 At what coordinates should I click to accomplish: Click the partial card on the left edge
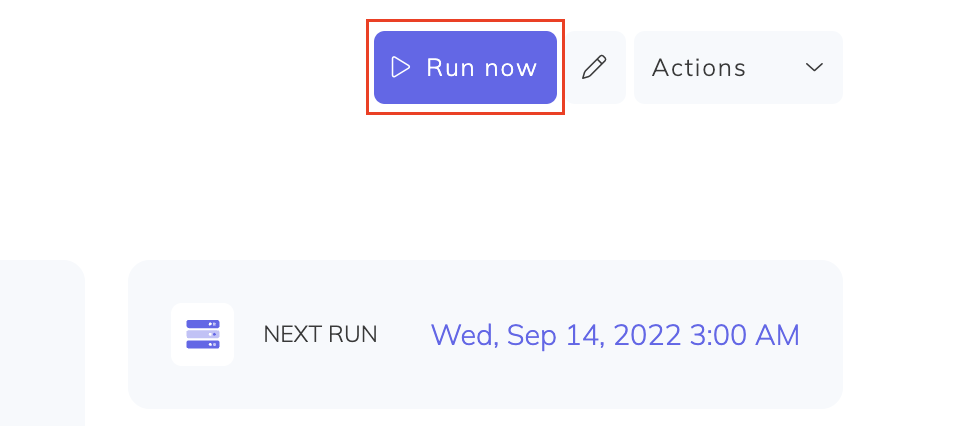pos(42,340)
